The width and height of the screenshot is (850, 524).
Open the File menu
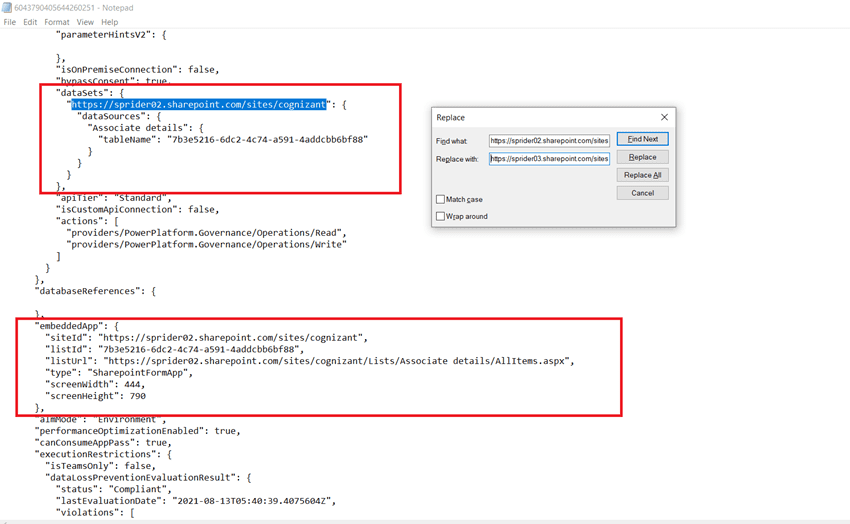(10, 22)
